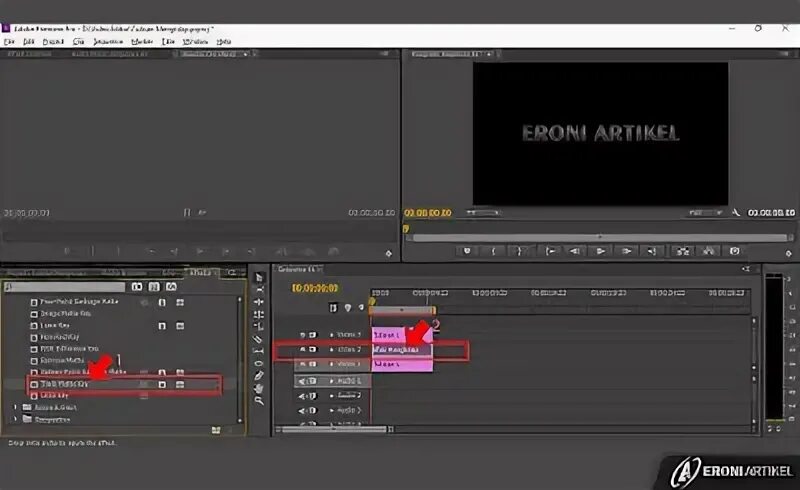Expand the Video 3 track
The image size is (800, 490).
pos(332,335)
